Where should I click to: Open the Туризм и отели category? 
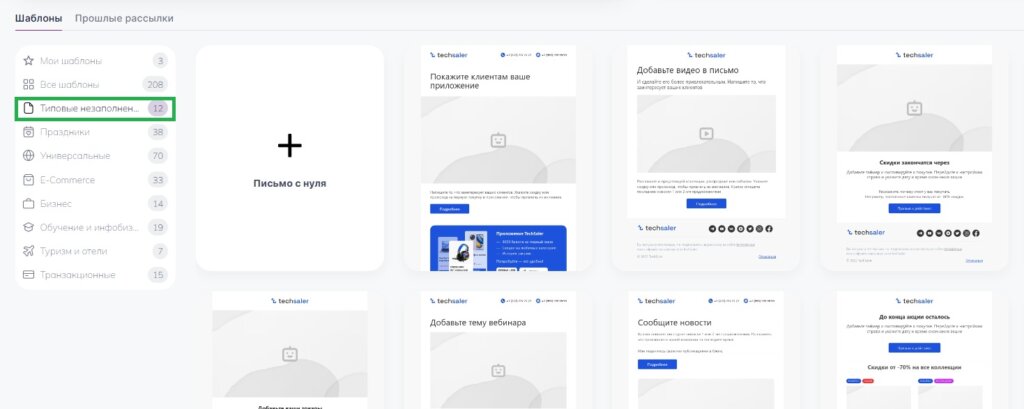tap(95, 251)
